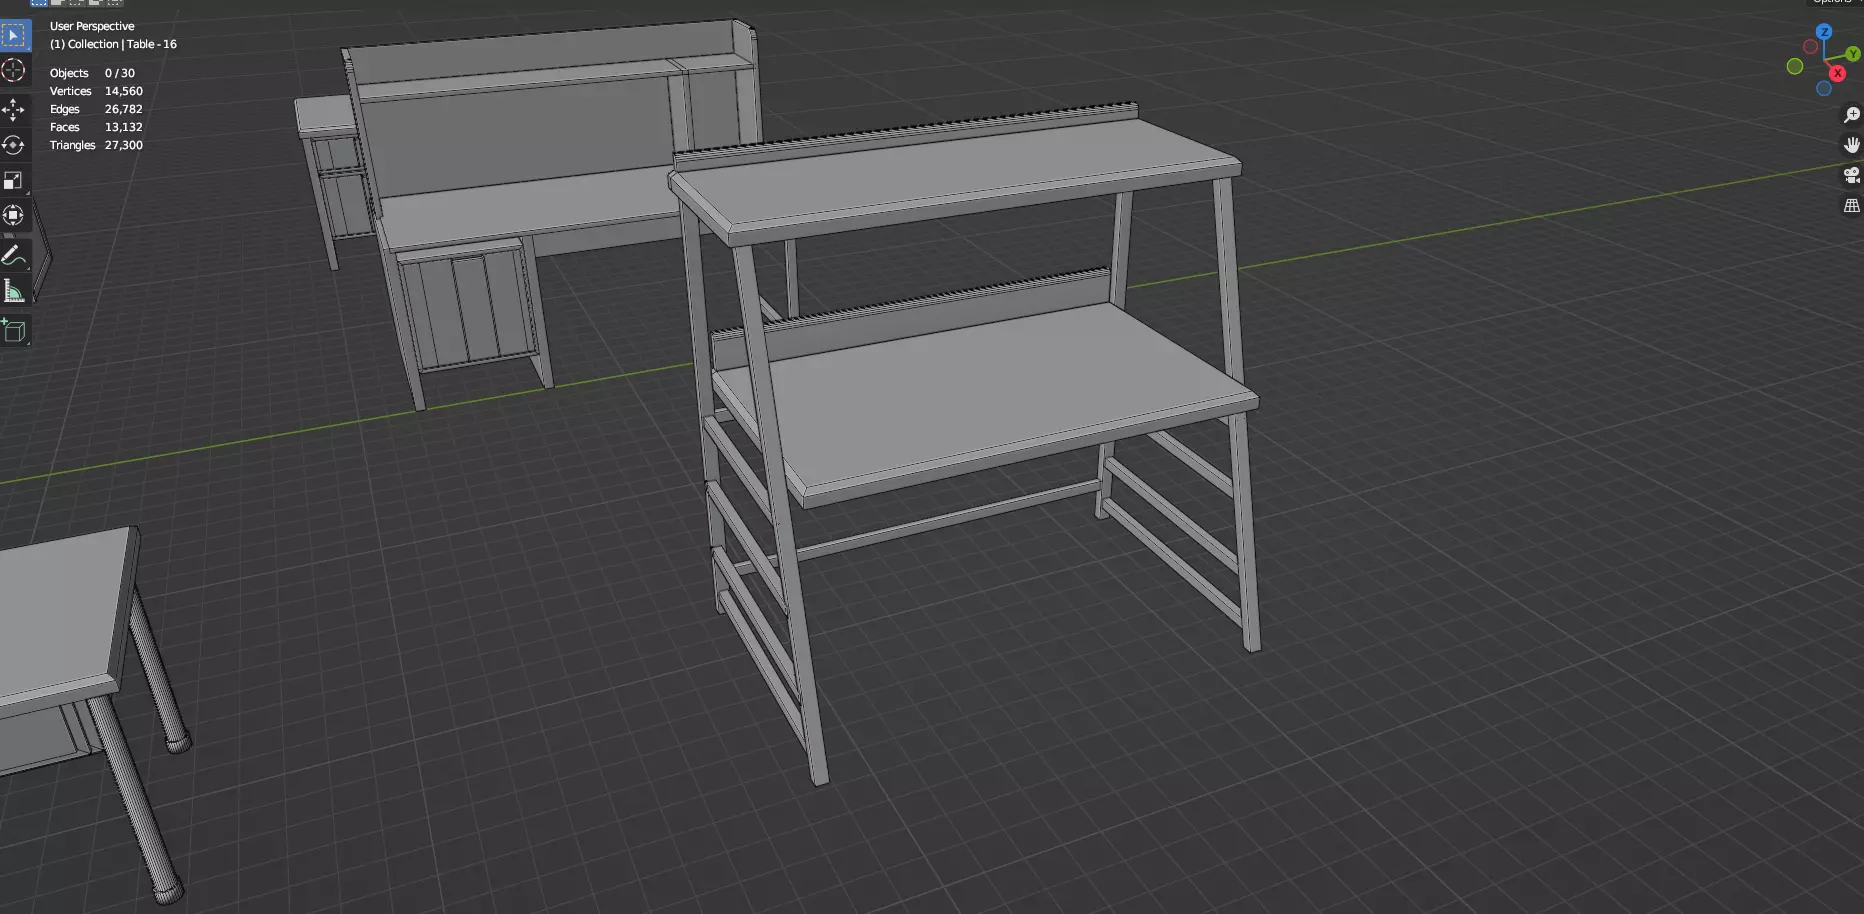The height and width of the screenshot is (914, 1864).
Task: Choose the Add Cube tool
Action: pos(14,331)
